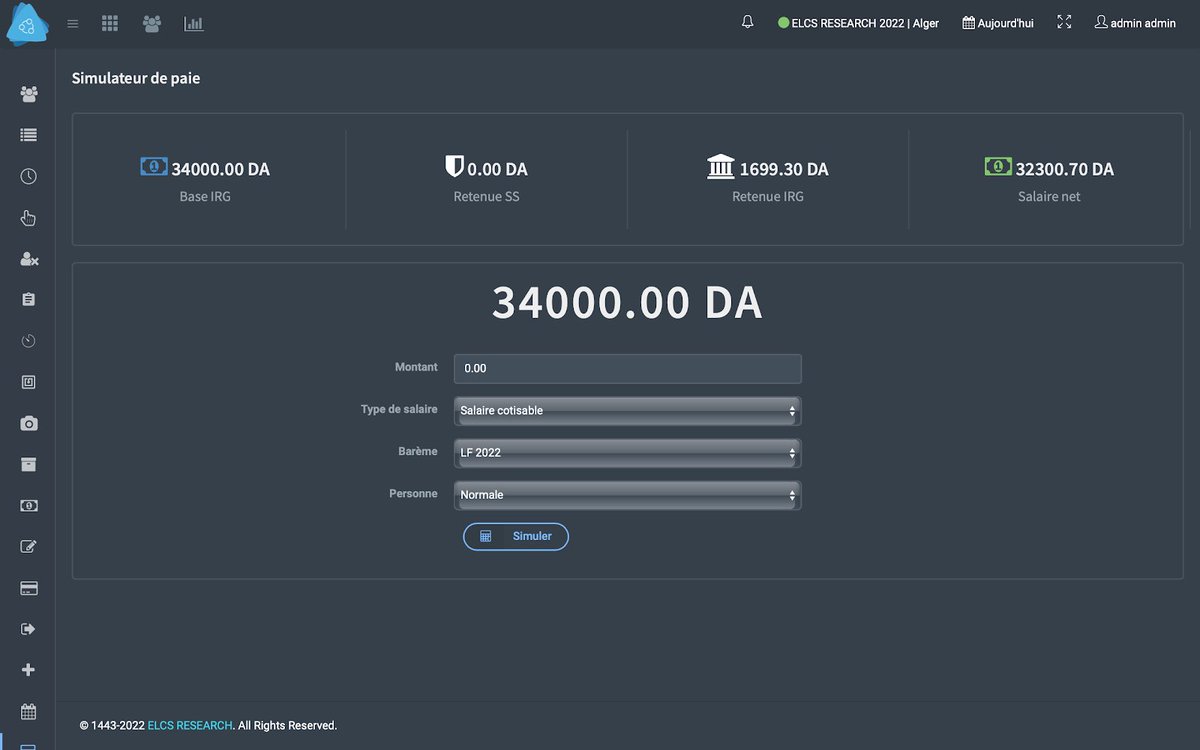Open the sidebar calendar icon
This screenshot has height=750, width=1200.
29,711
